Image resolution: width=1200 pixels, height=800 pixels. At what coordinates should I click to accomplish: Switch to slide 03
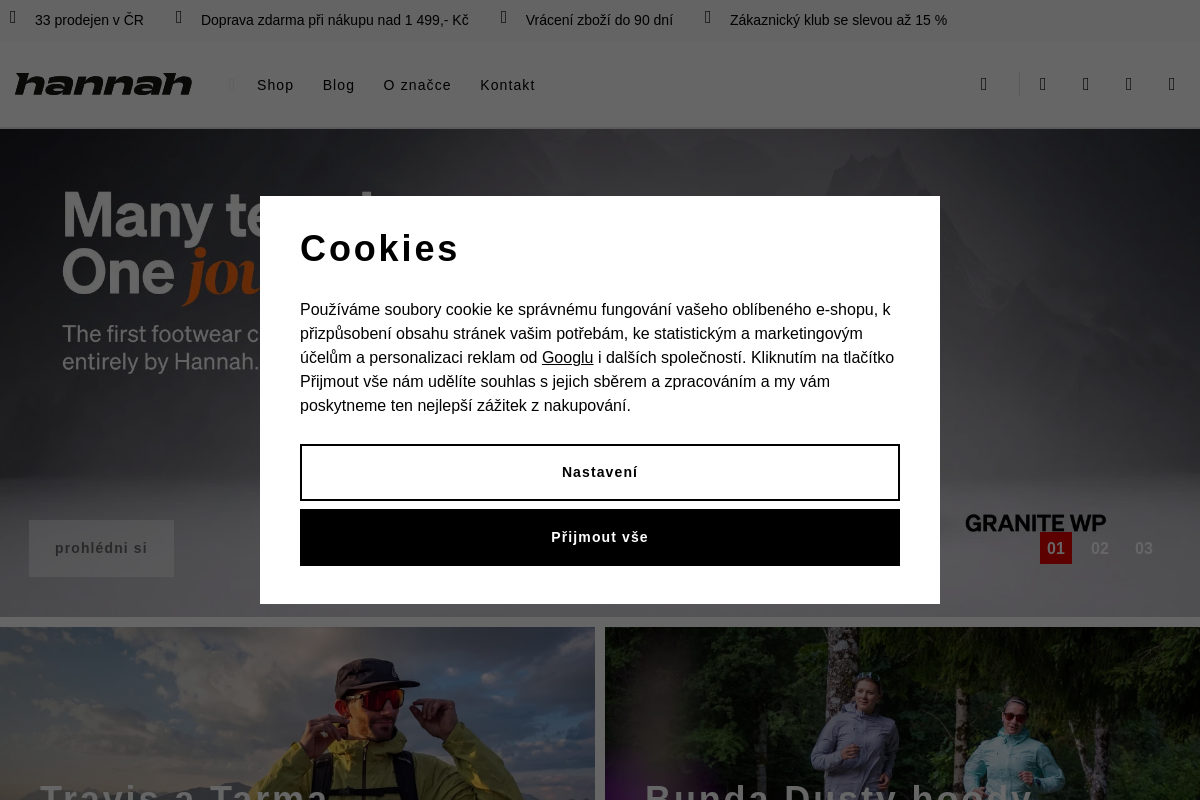click(x=1144, y=548)
